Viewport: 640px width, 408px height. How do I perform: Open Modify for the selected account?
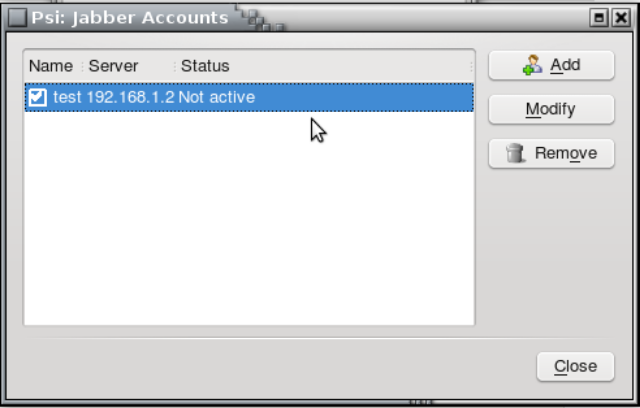point(551,109)
